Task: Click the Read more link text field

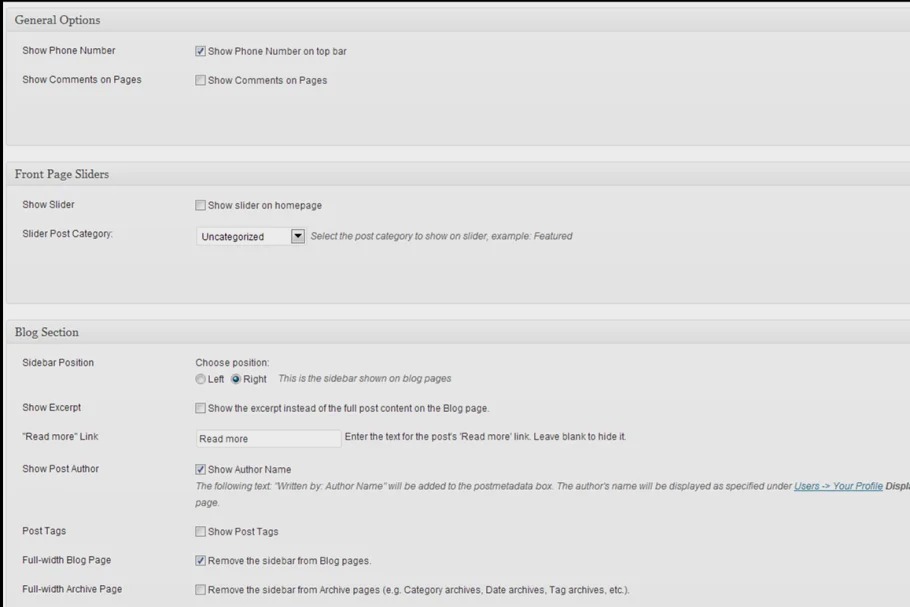Action: [268, 438]
